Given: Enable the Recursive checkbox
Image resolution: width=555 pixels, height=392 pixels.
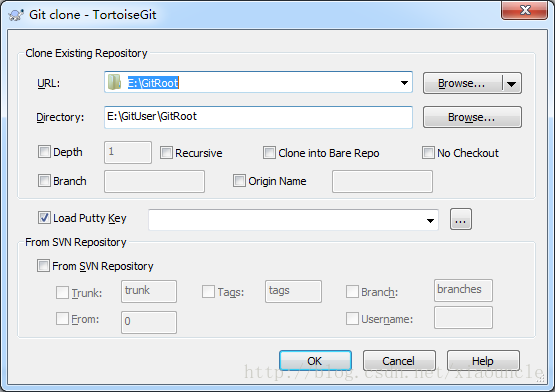Looking at the screenshot, I should pos(166,153).
